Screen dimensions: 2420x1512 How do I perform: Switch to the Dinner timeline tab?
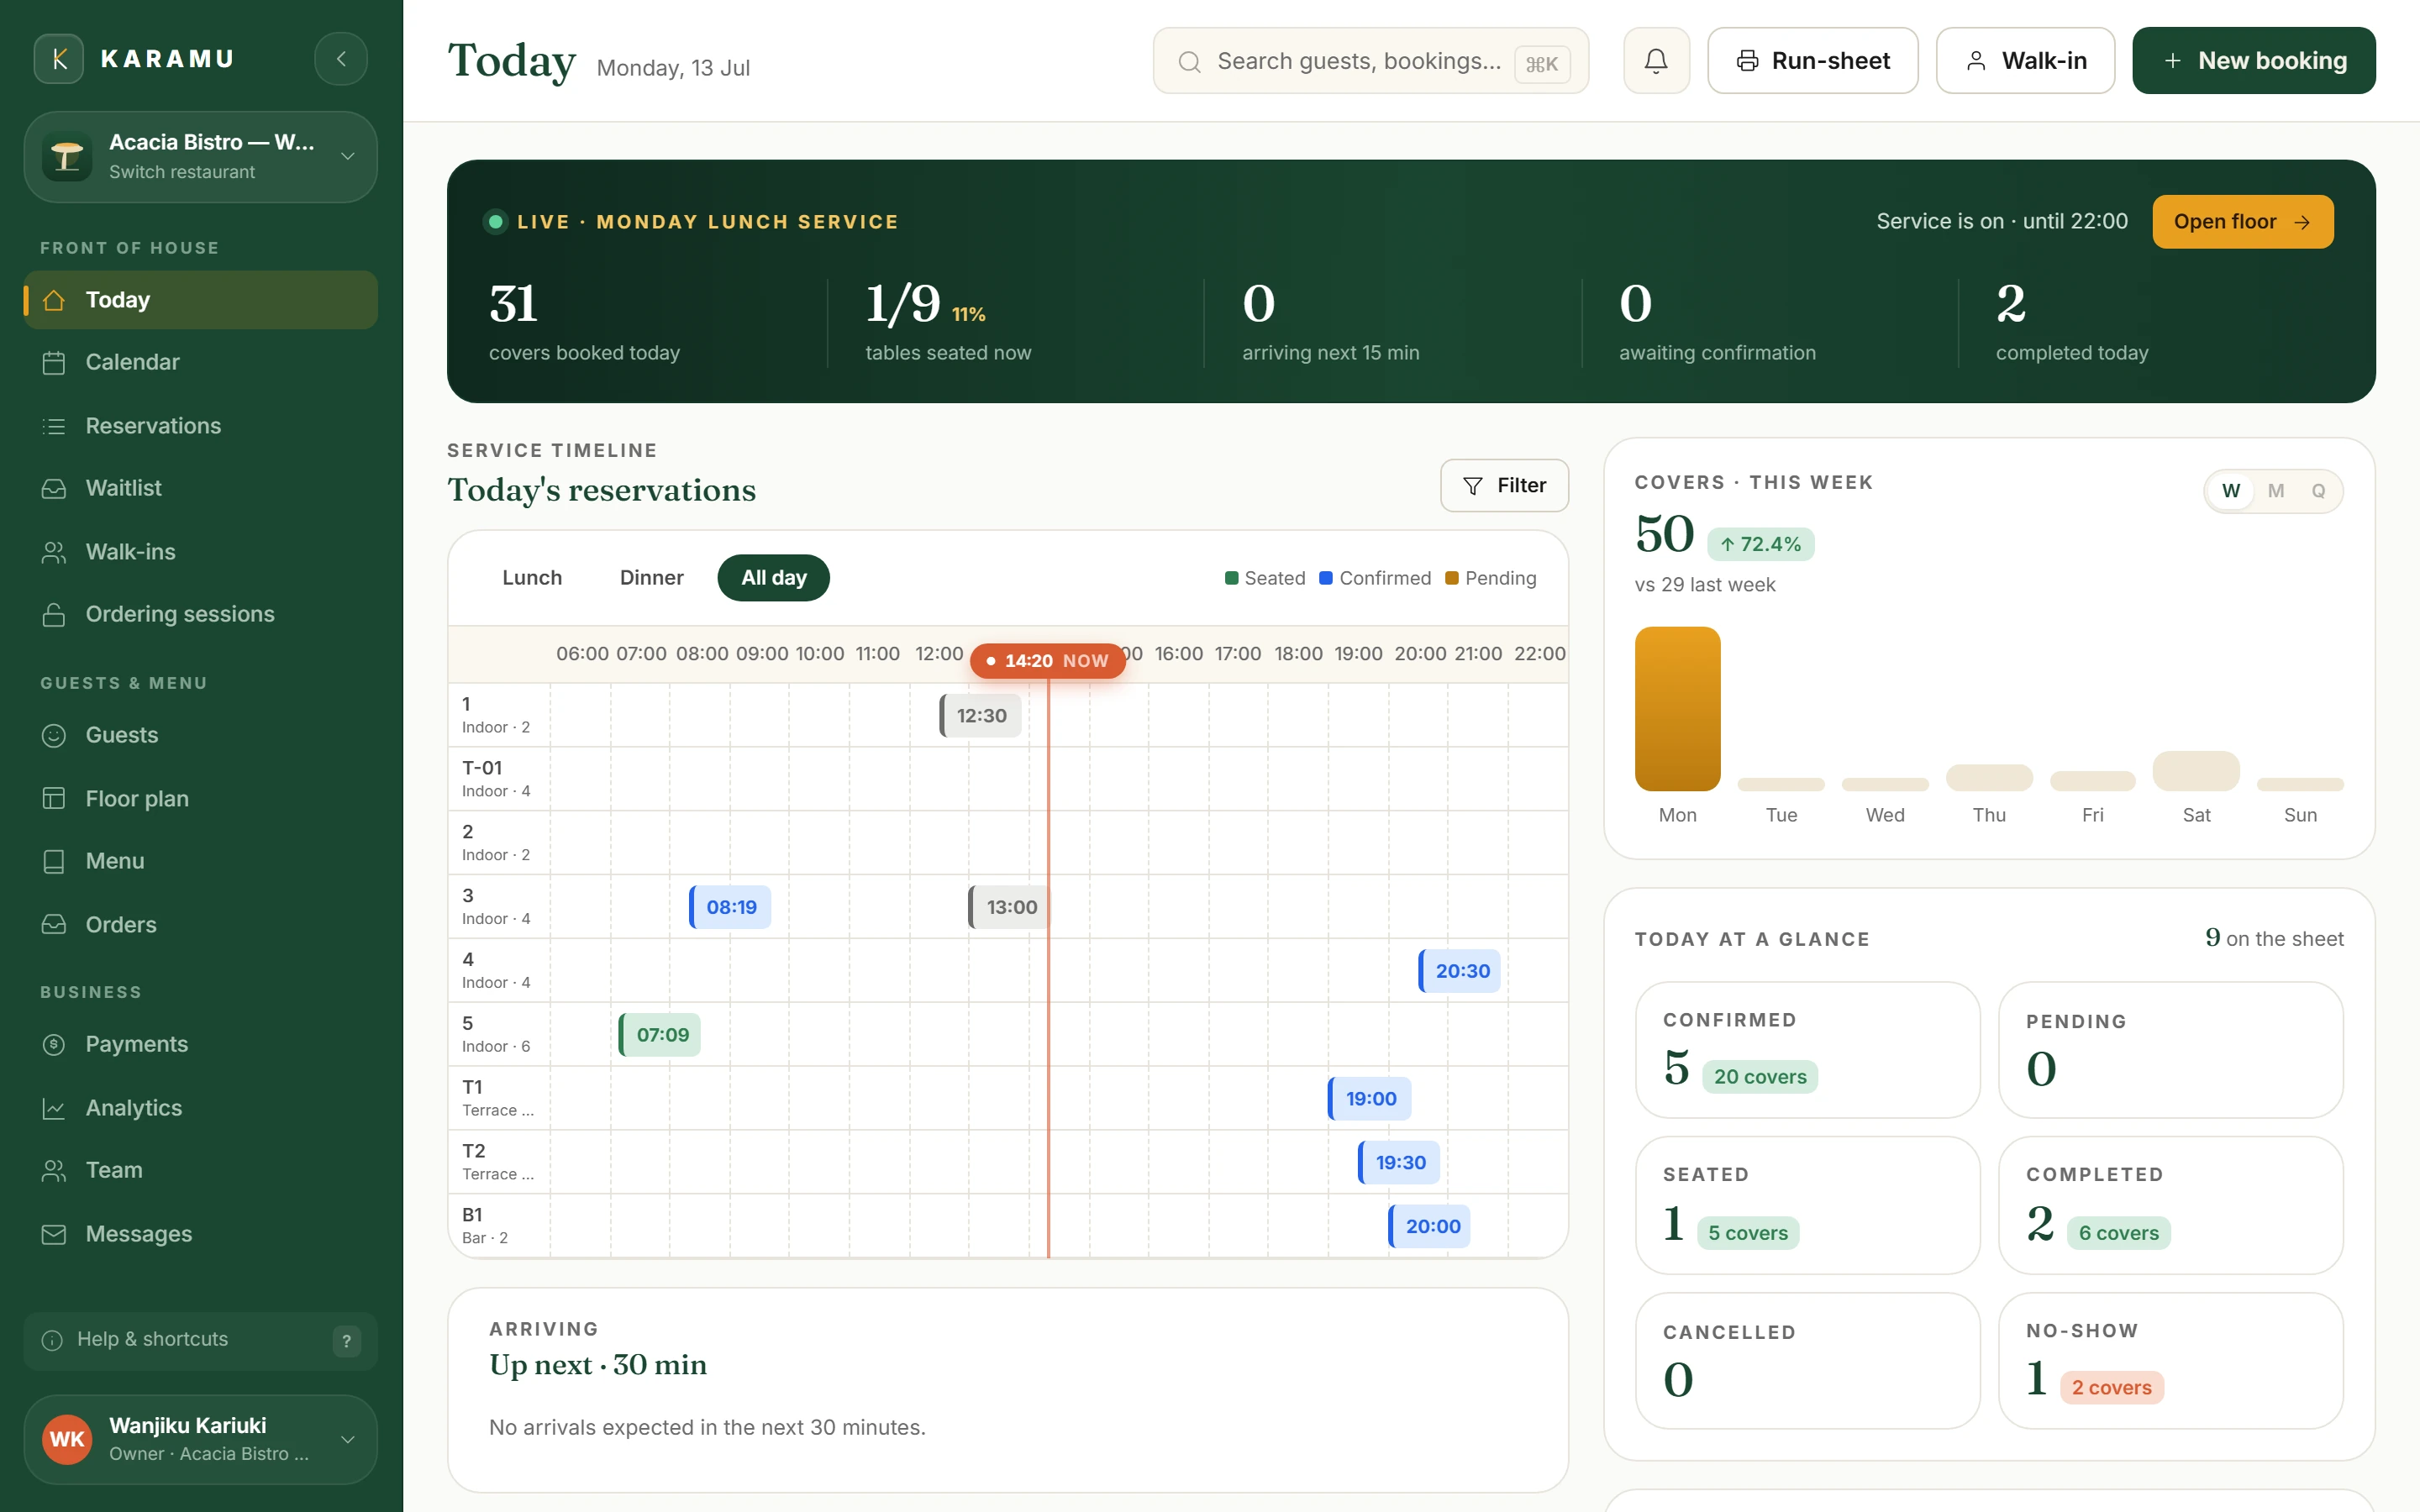[x=651, y=578]
